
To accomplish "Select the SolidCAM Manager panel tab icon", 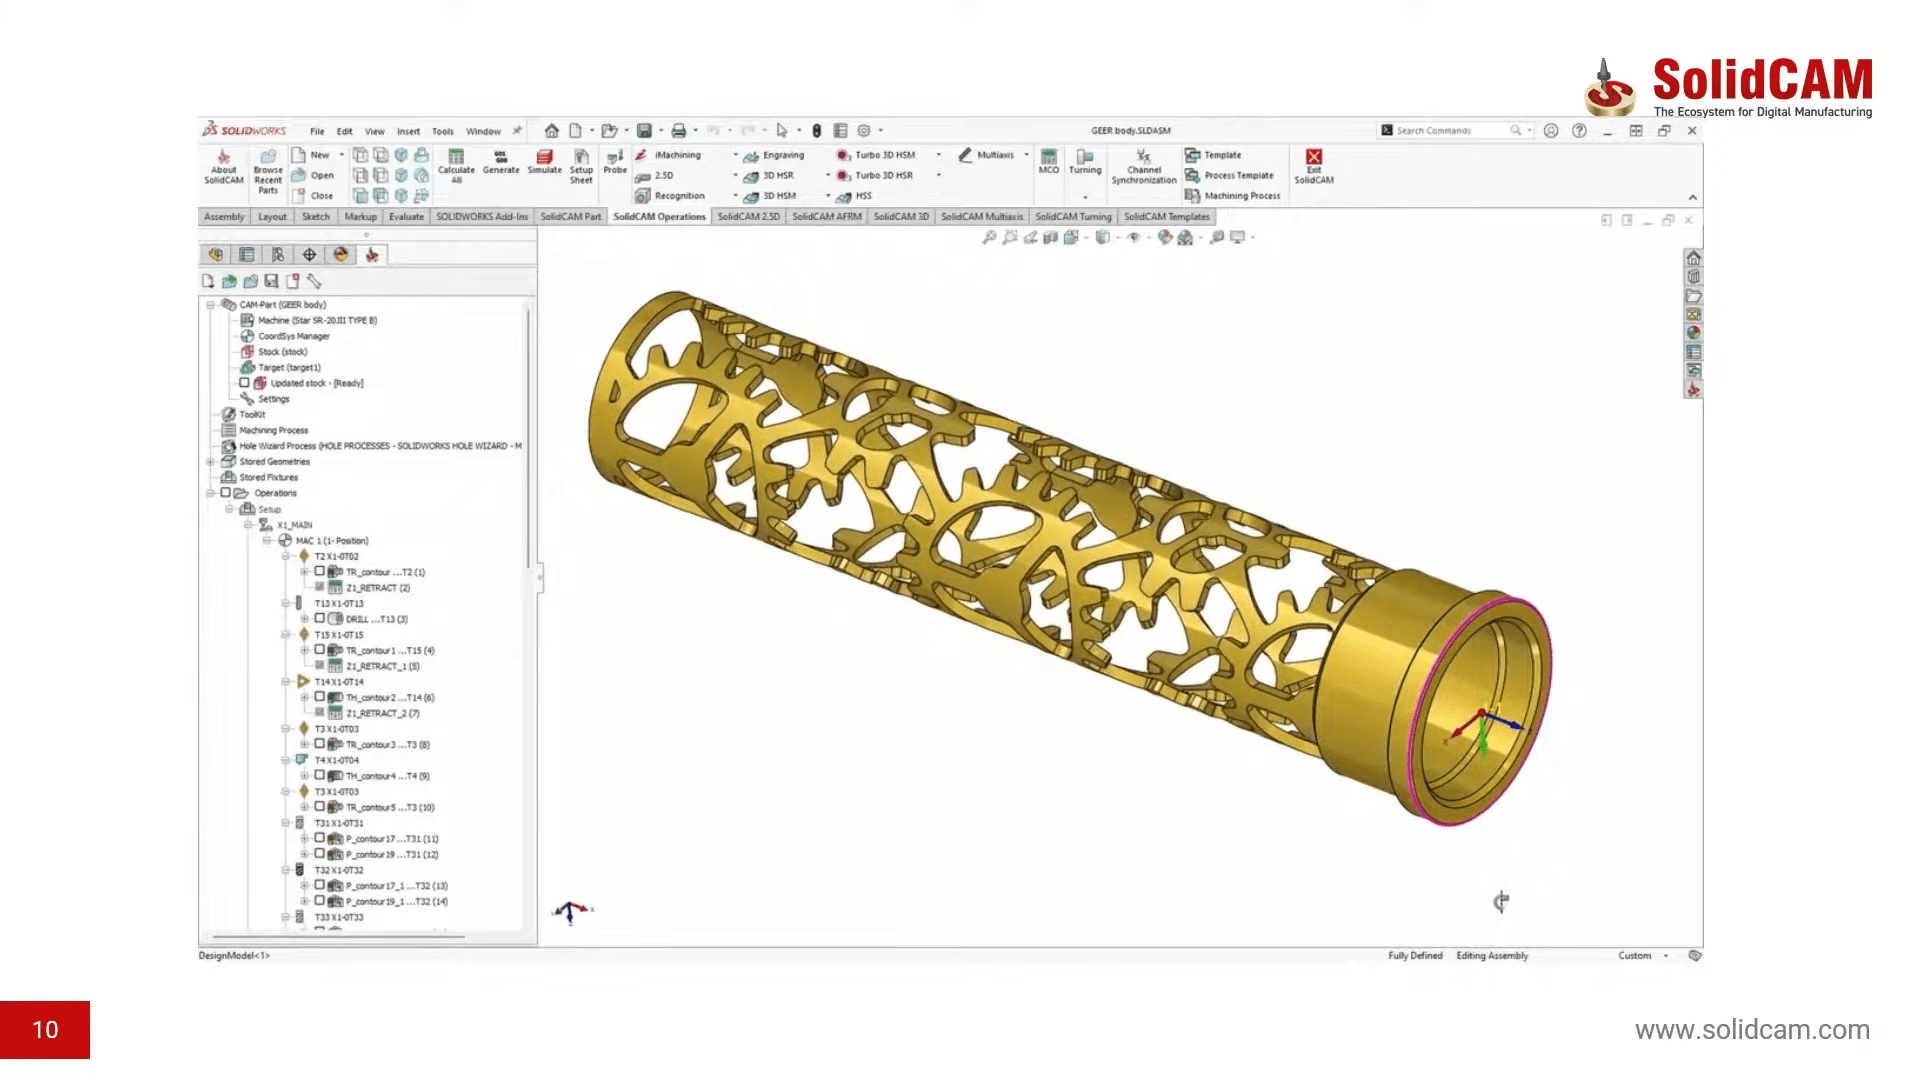I will [x=372, y=255].
